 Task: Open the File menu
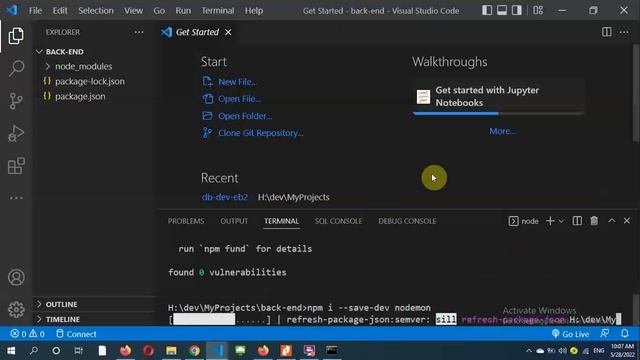click(x=35, y=11)
